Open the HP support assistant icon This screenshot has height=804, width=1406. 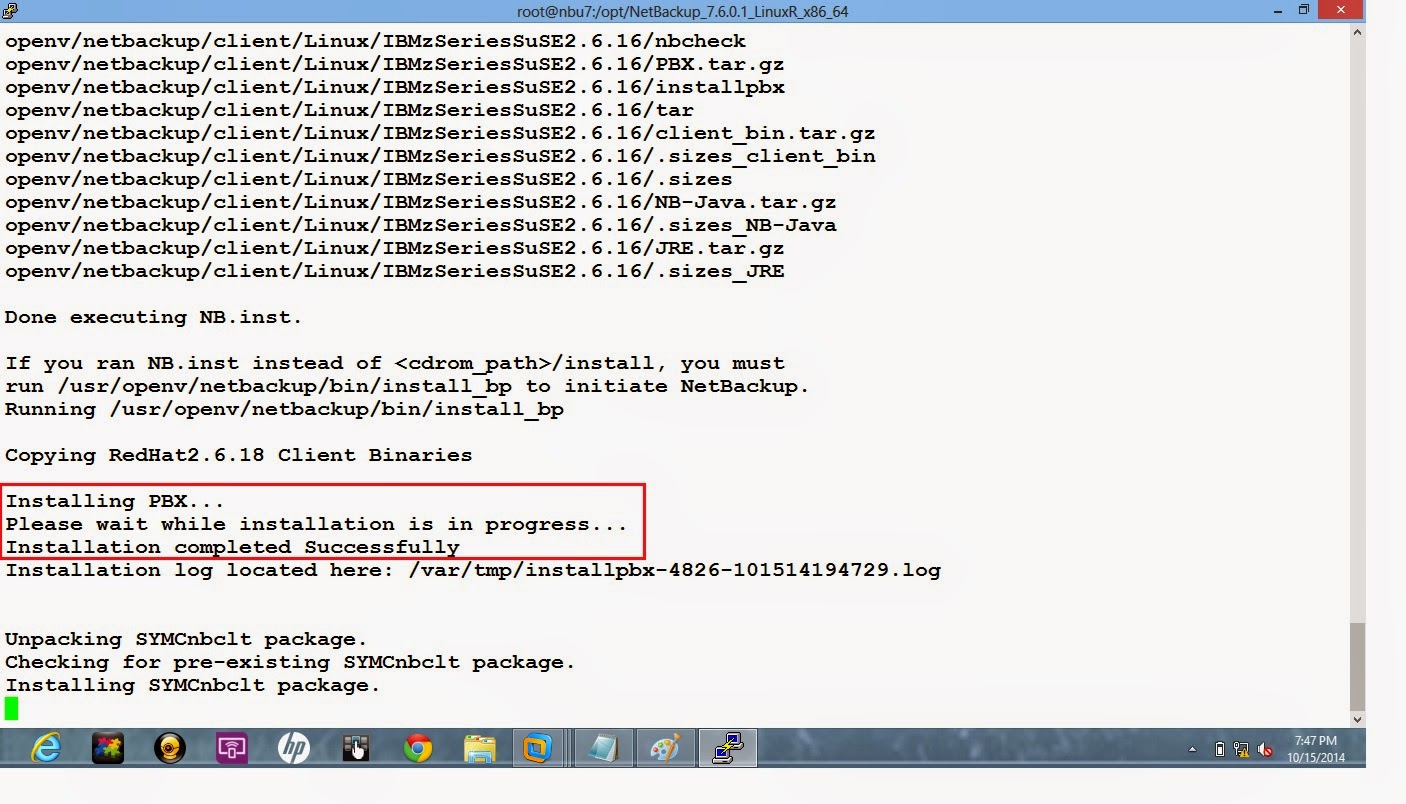[x=294, y=748]
